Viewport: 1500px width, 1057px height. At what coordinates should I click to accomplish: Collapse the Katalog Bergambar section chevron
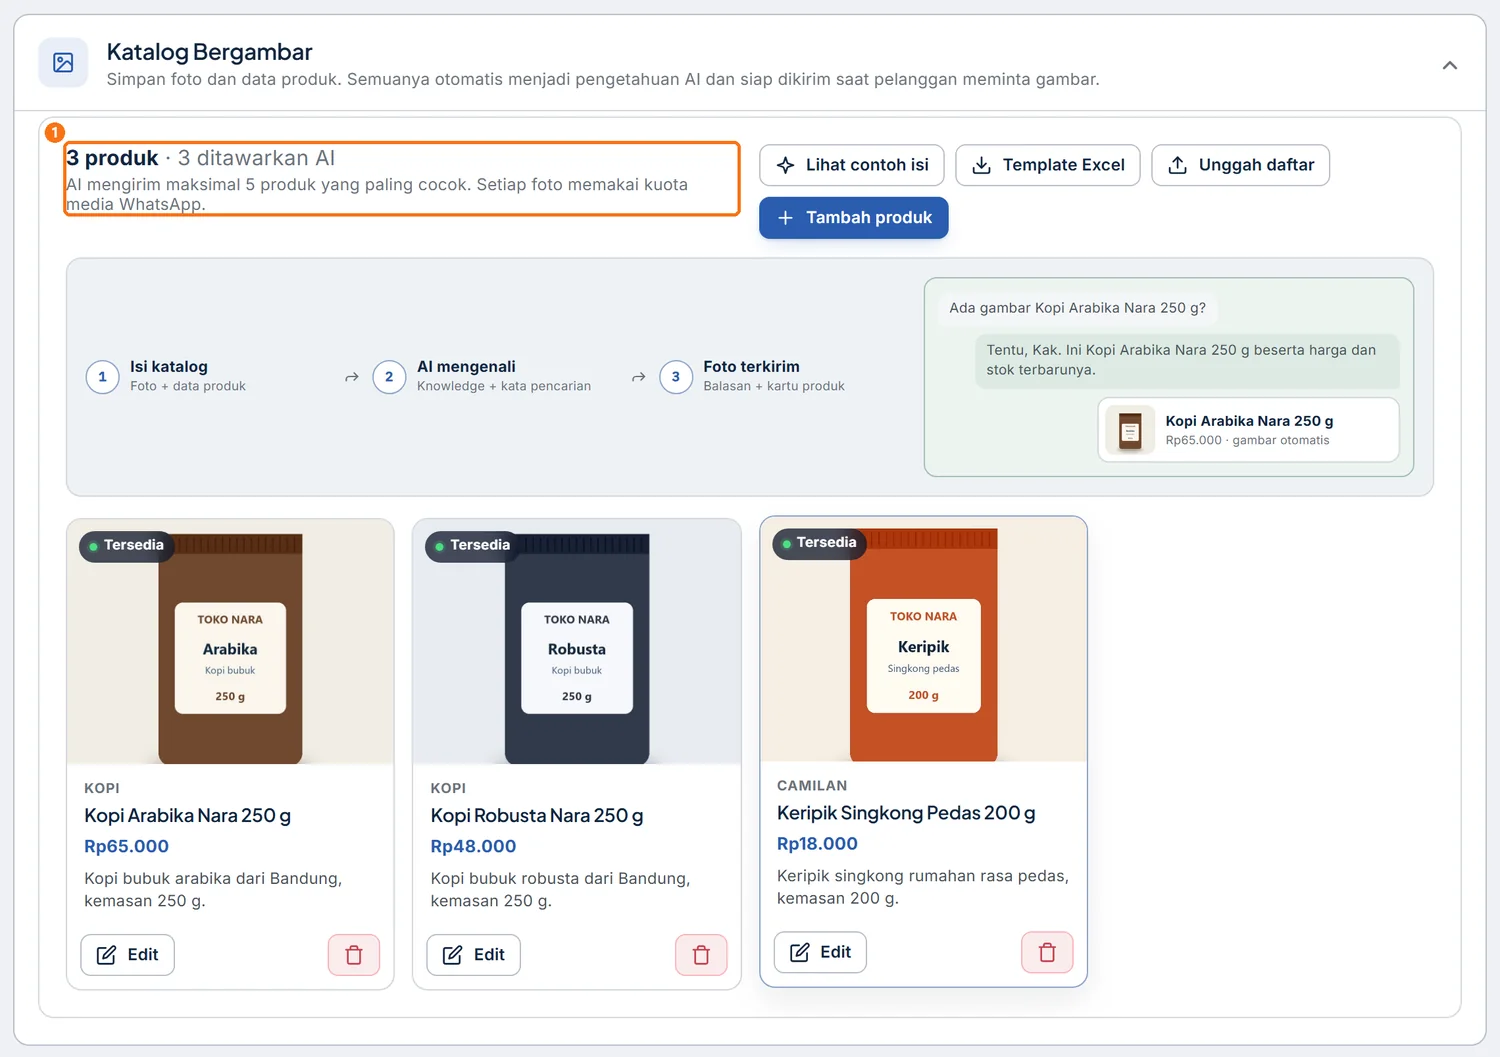click(1449, 65)
